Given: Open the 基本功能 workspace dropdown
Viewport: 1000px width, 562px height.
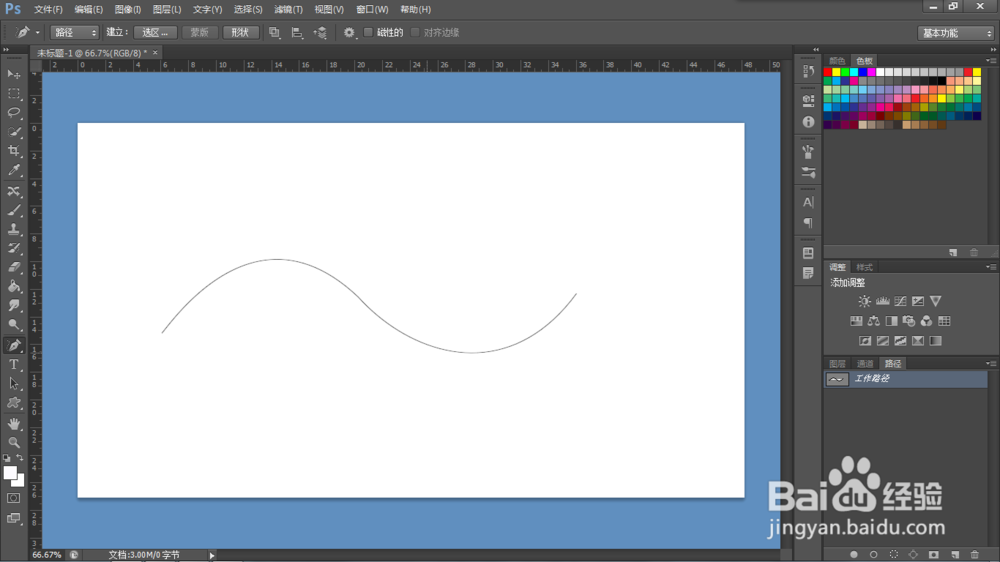Looking at the screenshot, I should pos(956,33).
